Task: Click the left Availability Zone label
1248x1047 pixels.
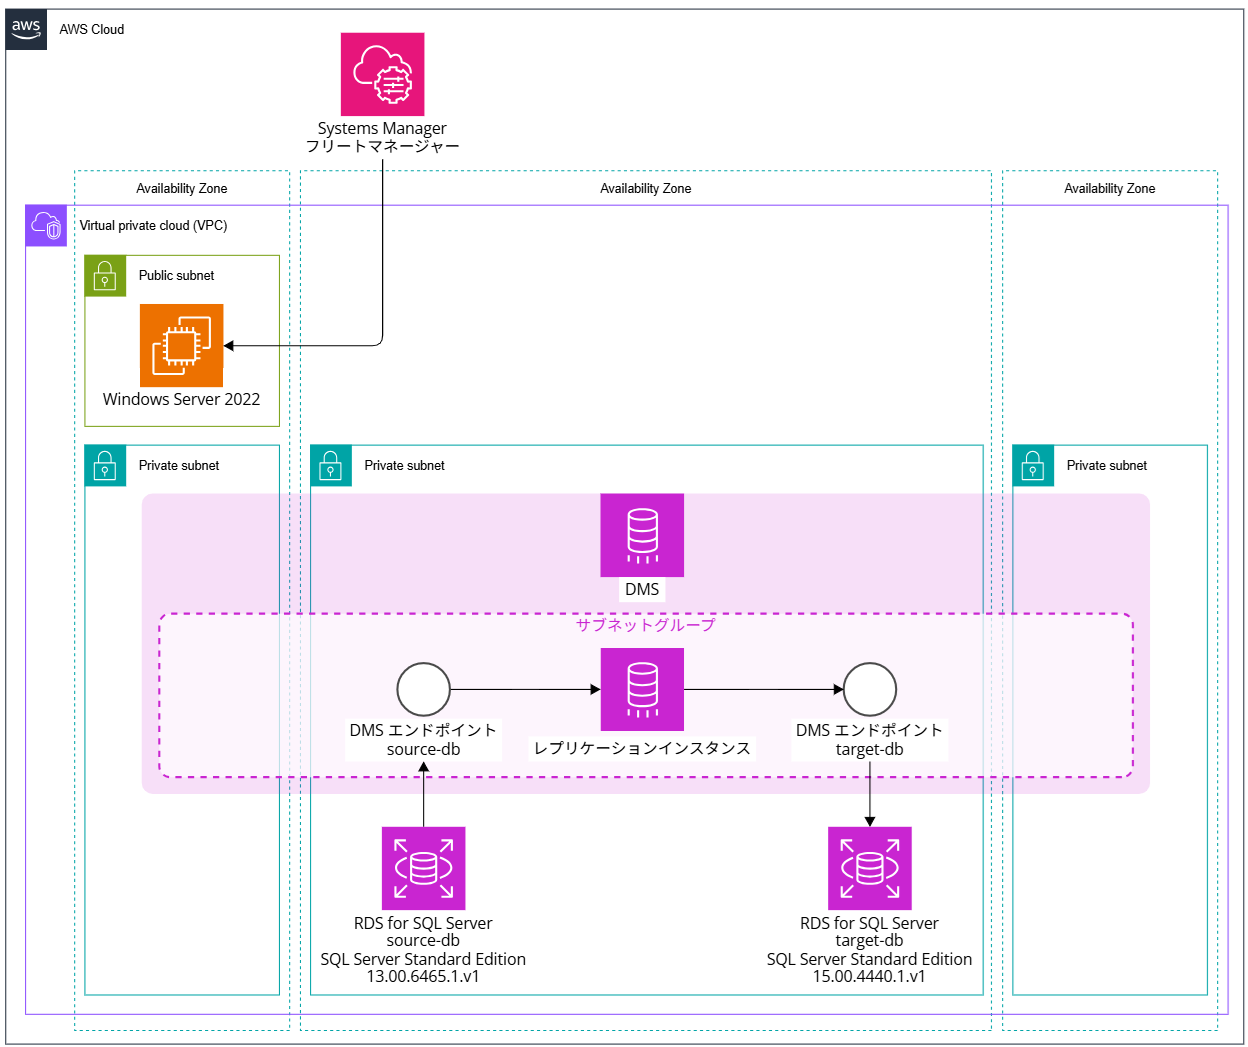Action: click(182, 188)
